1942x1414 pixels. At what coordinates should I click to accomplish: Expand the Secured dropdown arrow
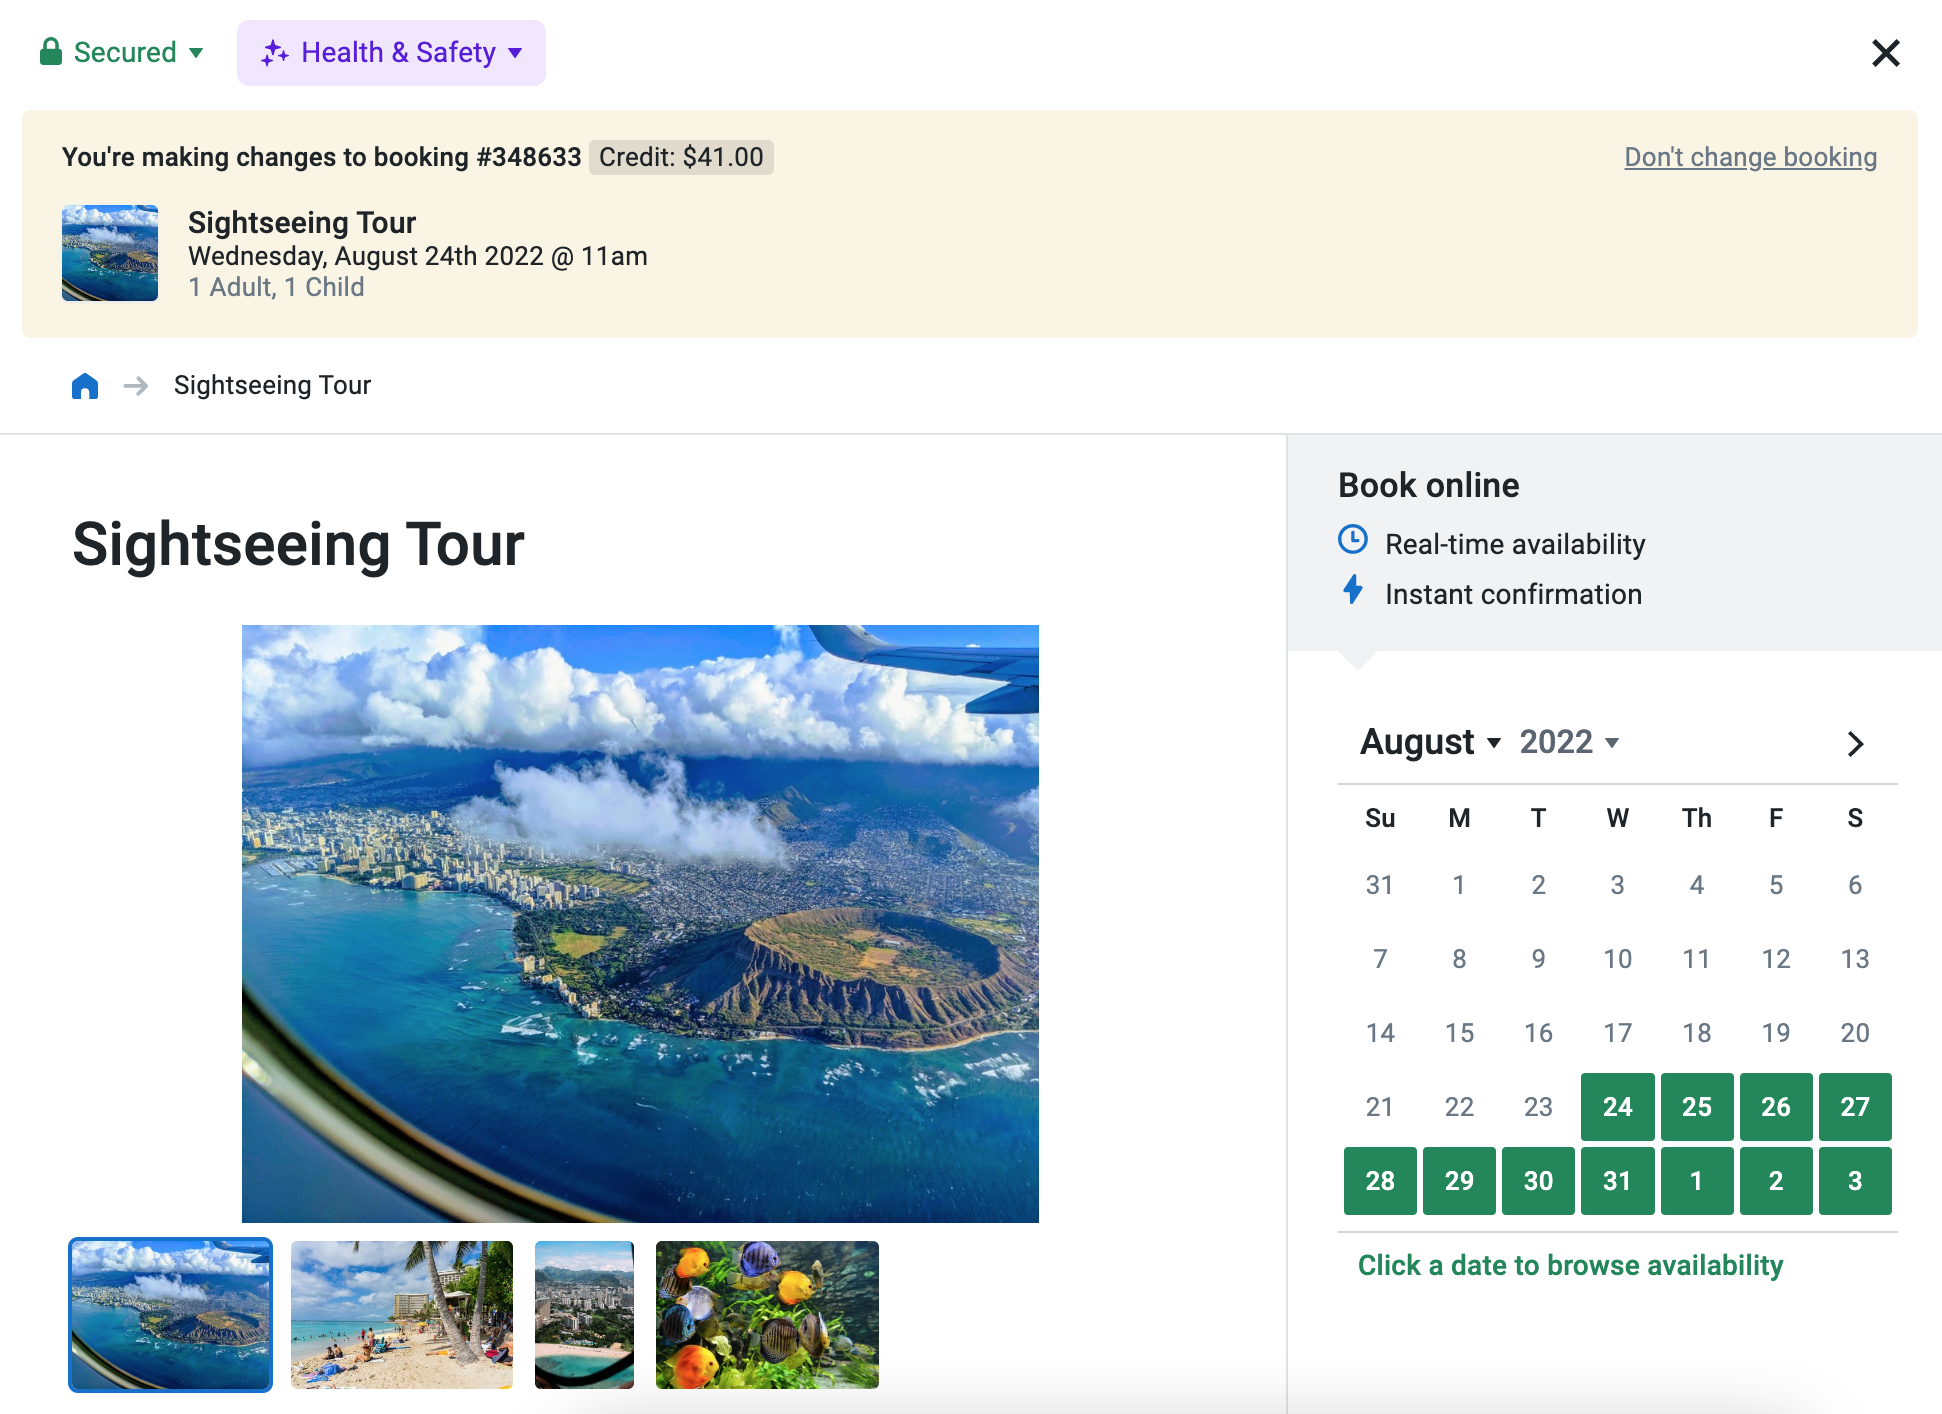pyautogui.click(x=196, y=53)
